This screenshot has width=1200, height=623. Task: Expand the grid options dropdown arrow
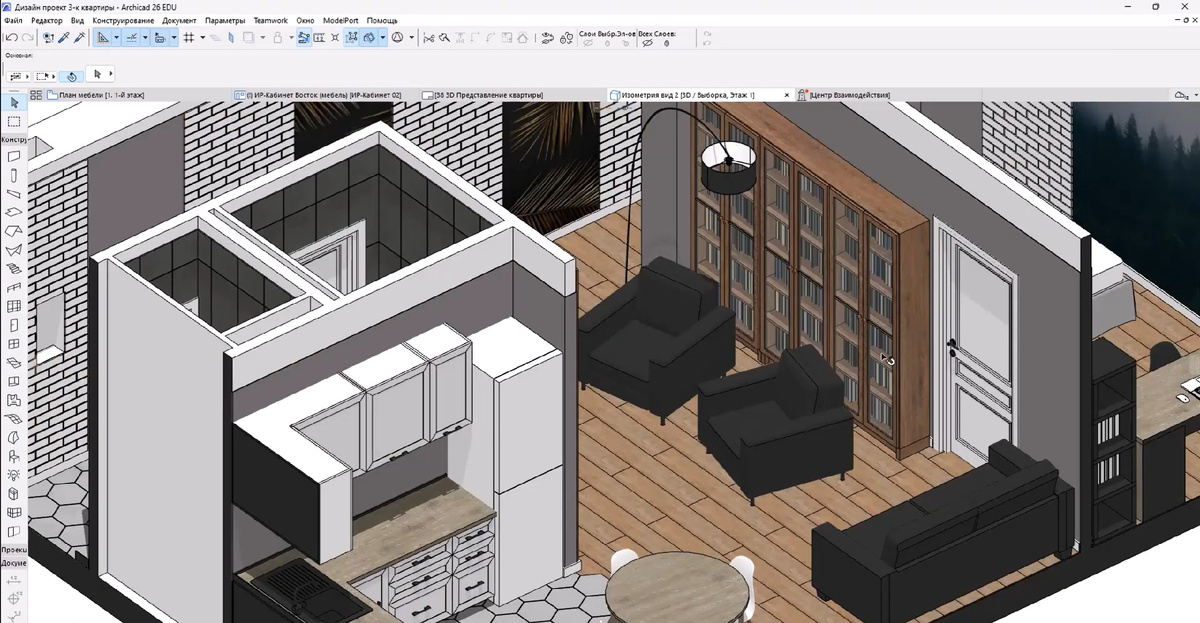[202, 37]
